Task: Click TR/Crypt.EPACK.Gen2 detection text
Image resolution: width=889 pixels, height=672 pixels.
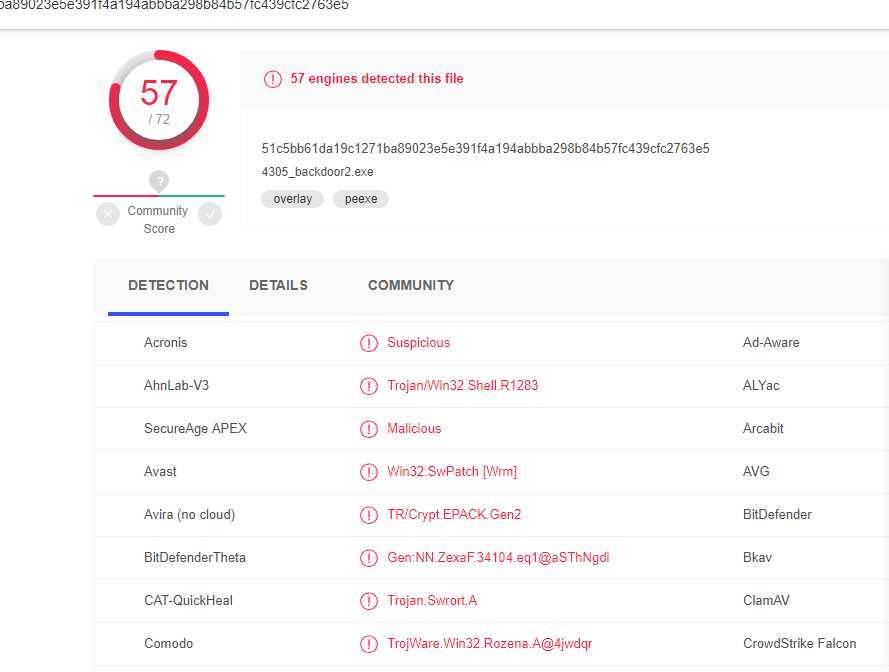Action: click(x=454, y=514)
